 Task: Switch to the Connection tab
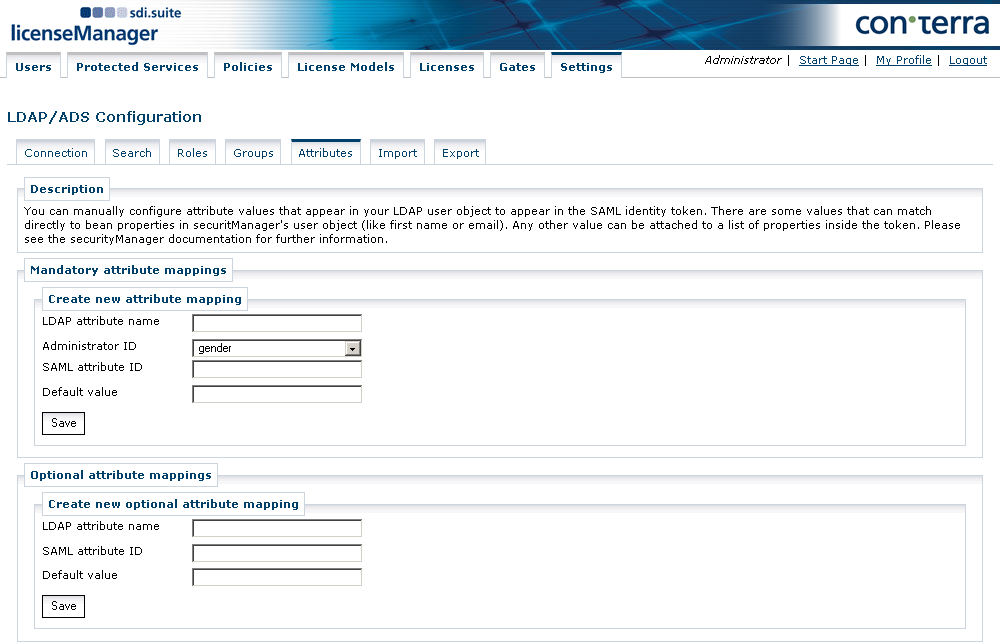[56, 152]
